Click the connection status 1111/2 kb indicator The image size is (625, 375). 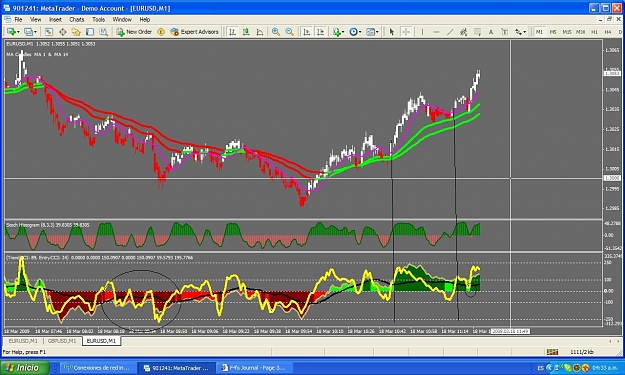pos(582,352)
